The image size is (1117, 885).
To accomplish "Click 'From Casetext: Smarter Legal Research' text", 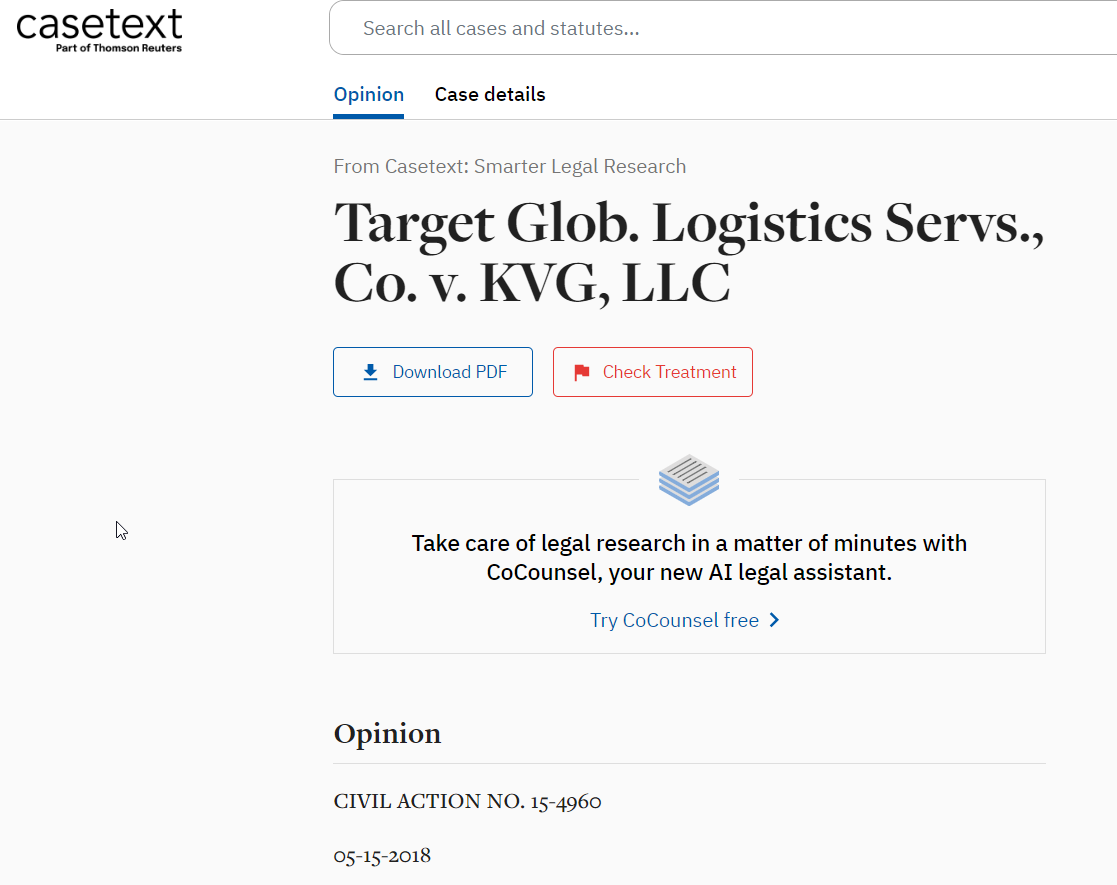I will click(x=510, y=166).
